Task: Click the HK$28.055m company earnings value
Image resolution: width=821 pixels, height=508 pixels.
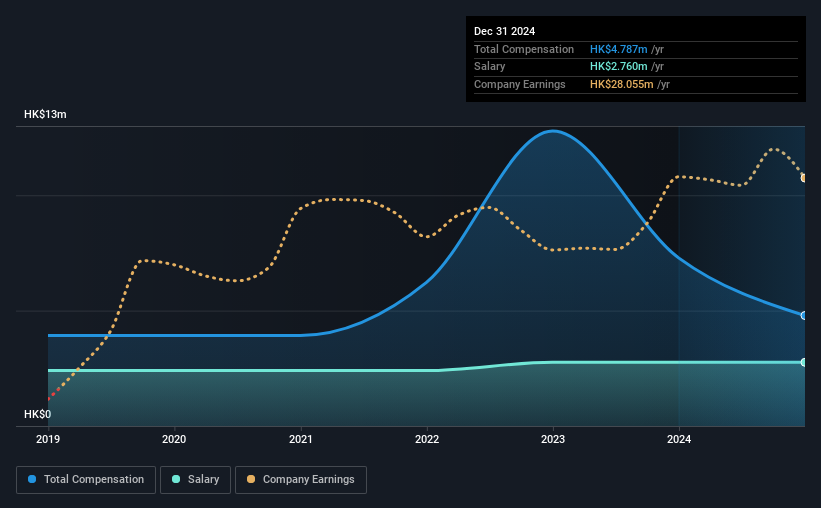Action: (x=622, y=84)
